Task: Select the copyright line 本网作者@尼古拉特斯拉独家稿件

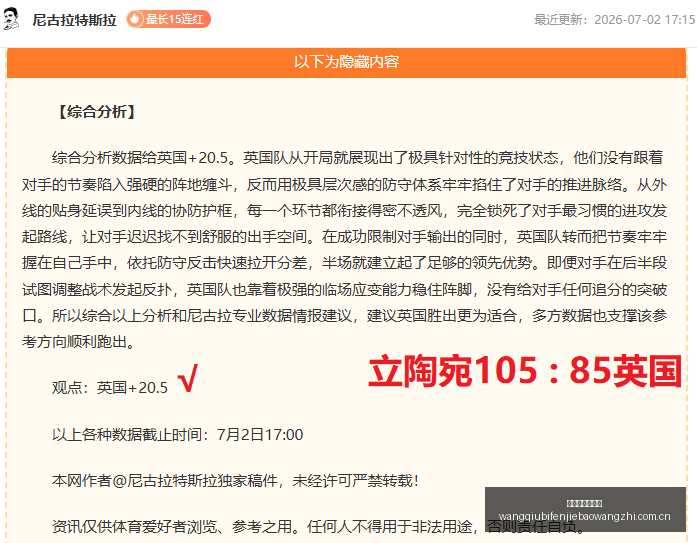Action: (x=235, y=480)
